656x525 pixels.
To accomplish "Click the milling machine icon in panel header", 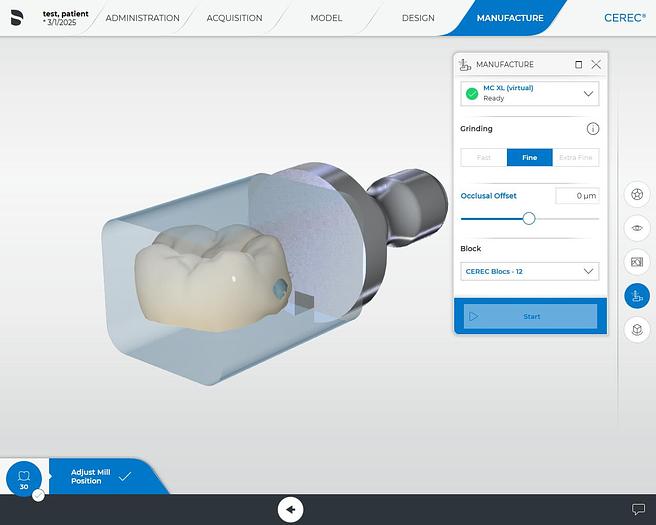I will [x=465, y=64].
